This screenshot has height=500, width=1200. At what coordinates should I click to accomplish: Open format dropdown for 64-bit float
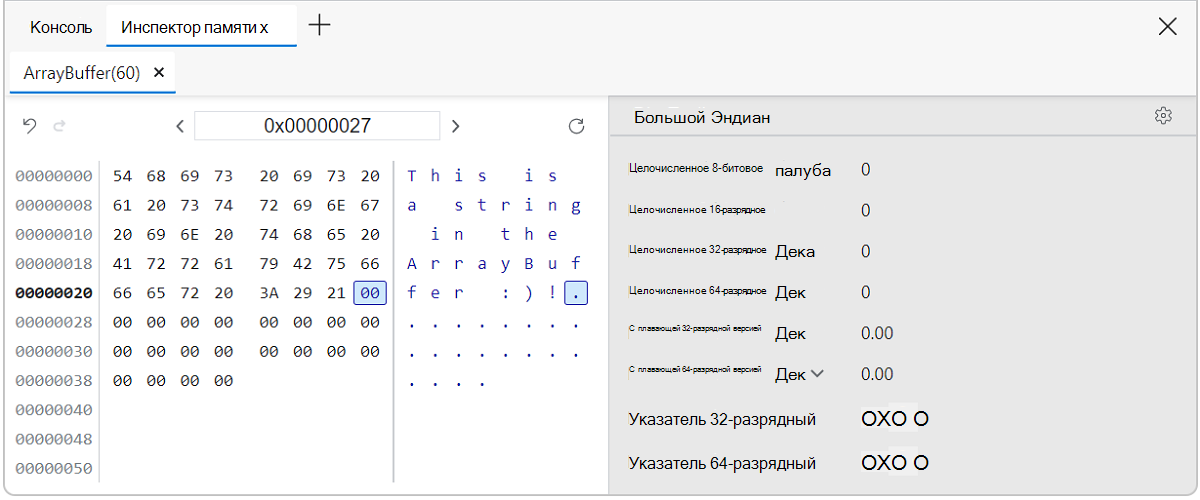tap(800, 374)
